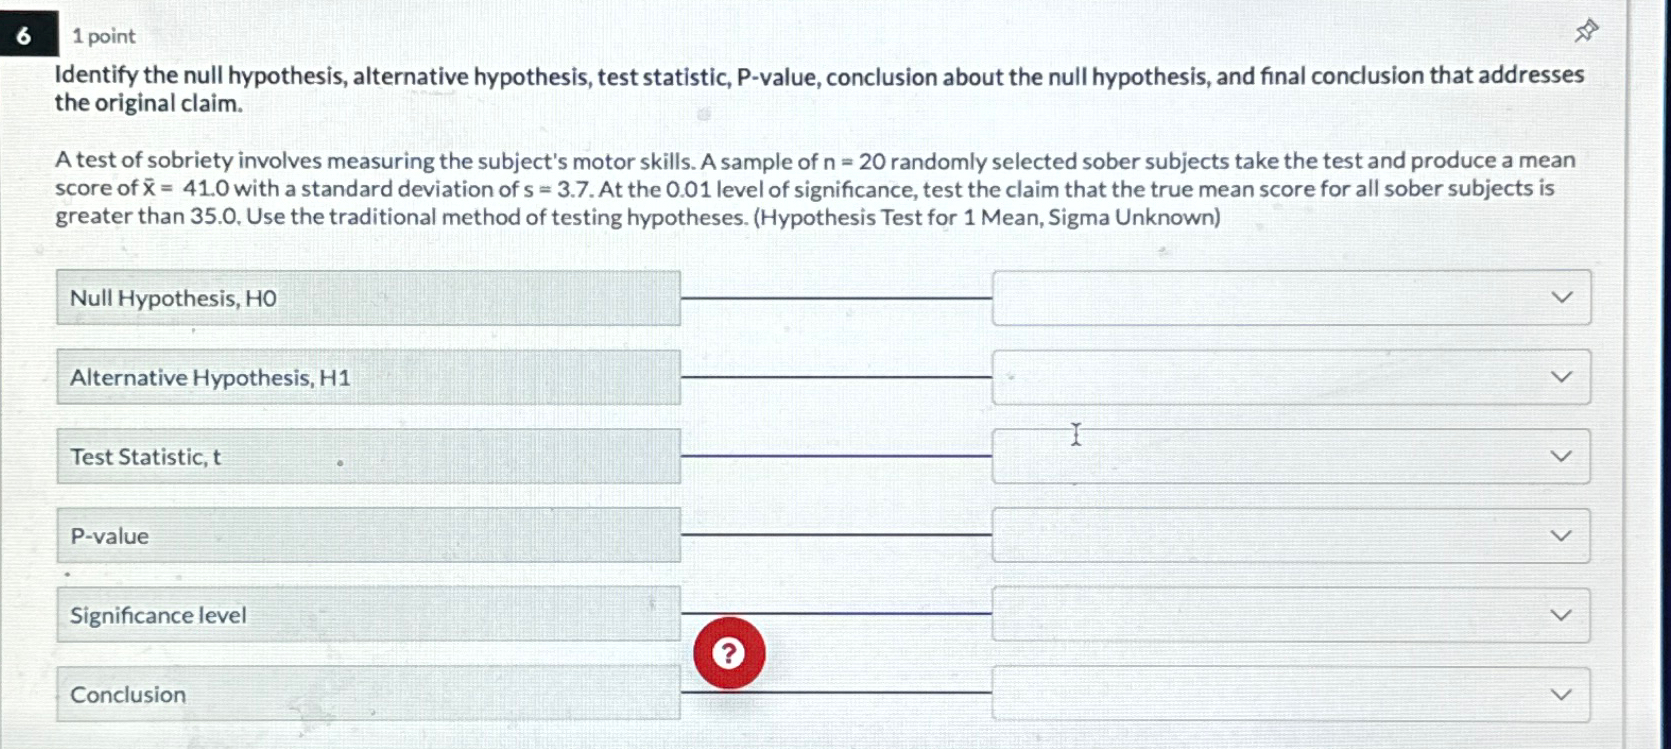Select the Alternative Hypothesis, H1 label box
This screenshot has height=749, width=1671.
click(x=368, y=376)
